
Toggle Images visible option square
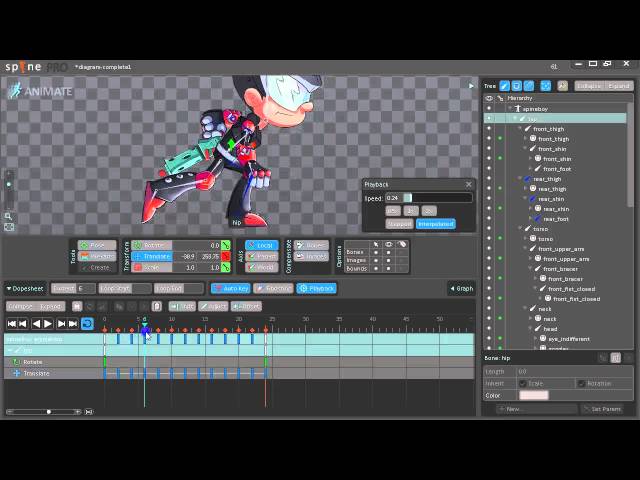pyautogui.click(x=389, y=260)
